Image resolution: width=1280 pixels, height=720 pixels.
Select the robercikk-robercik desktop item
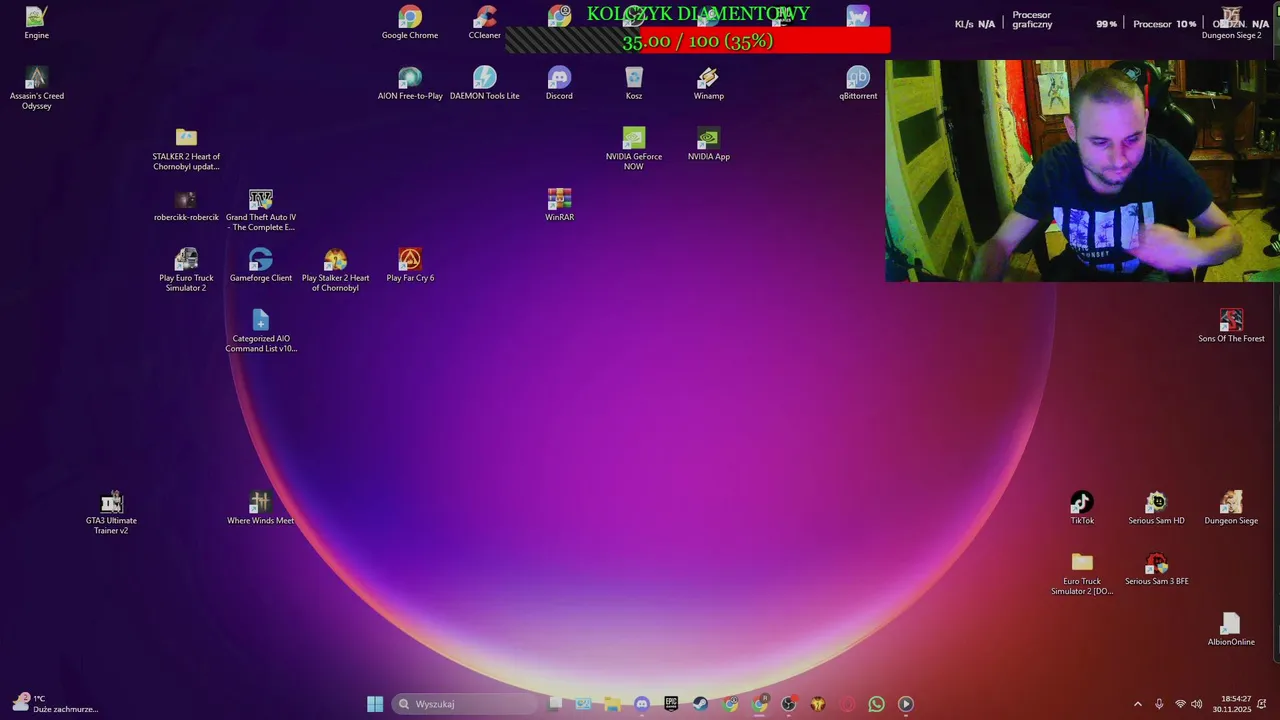pos(186,206)
